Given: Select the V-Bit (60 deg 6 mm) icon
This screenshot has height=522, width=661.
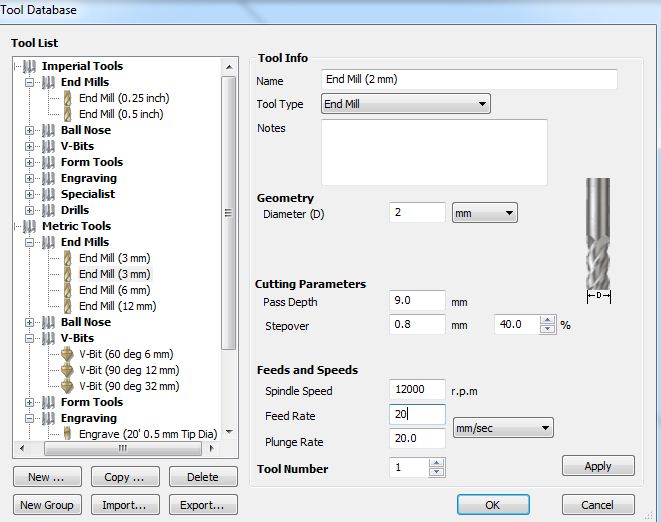Looking at the screenshot, I should (x=67, y=354).
